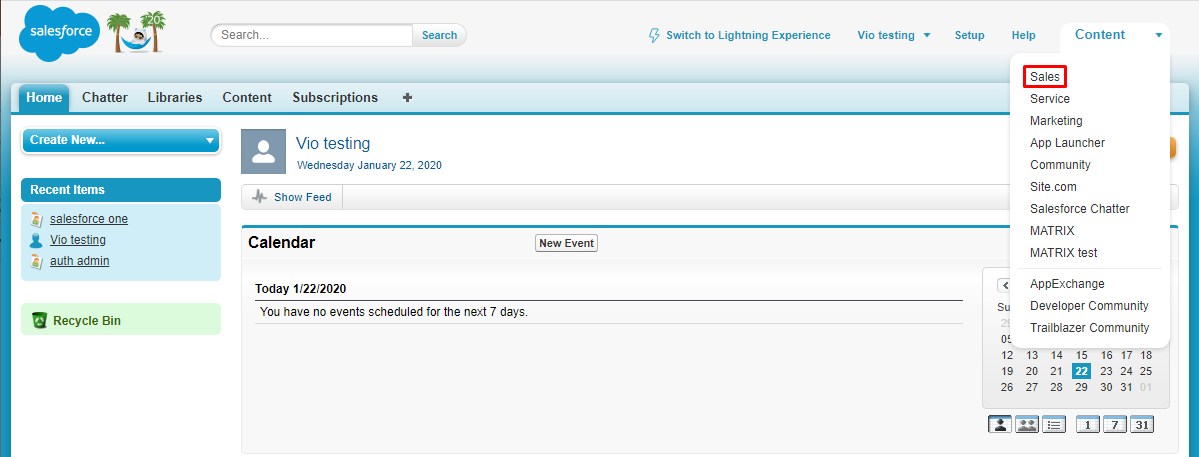
Task: Select MATRIX from the app menu
Action: click(x=1052, y=231)
